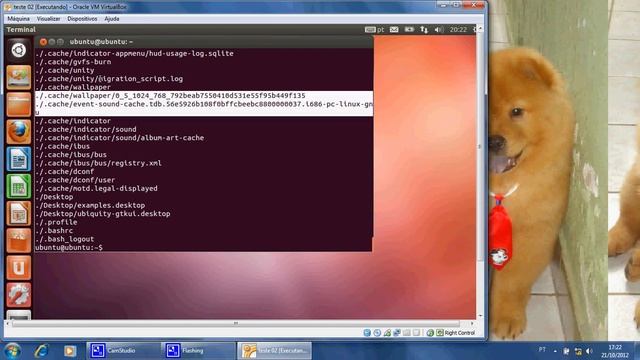
Task: Click the line ./.cache/gvfs-burn
Action: click(x=73, y=62)
